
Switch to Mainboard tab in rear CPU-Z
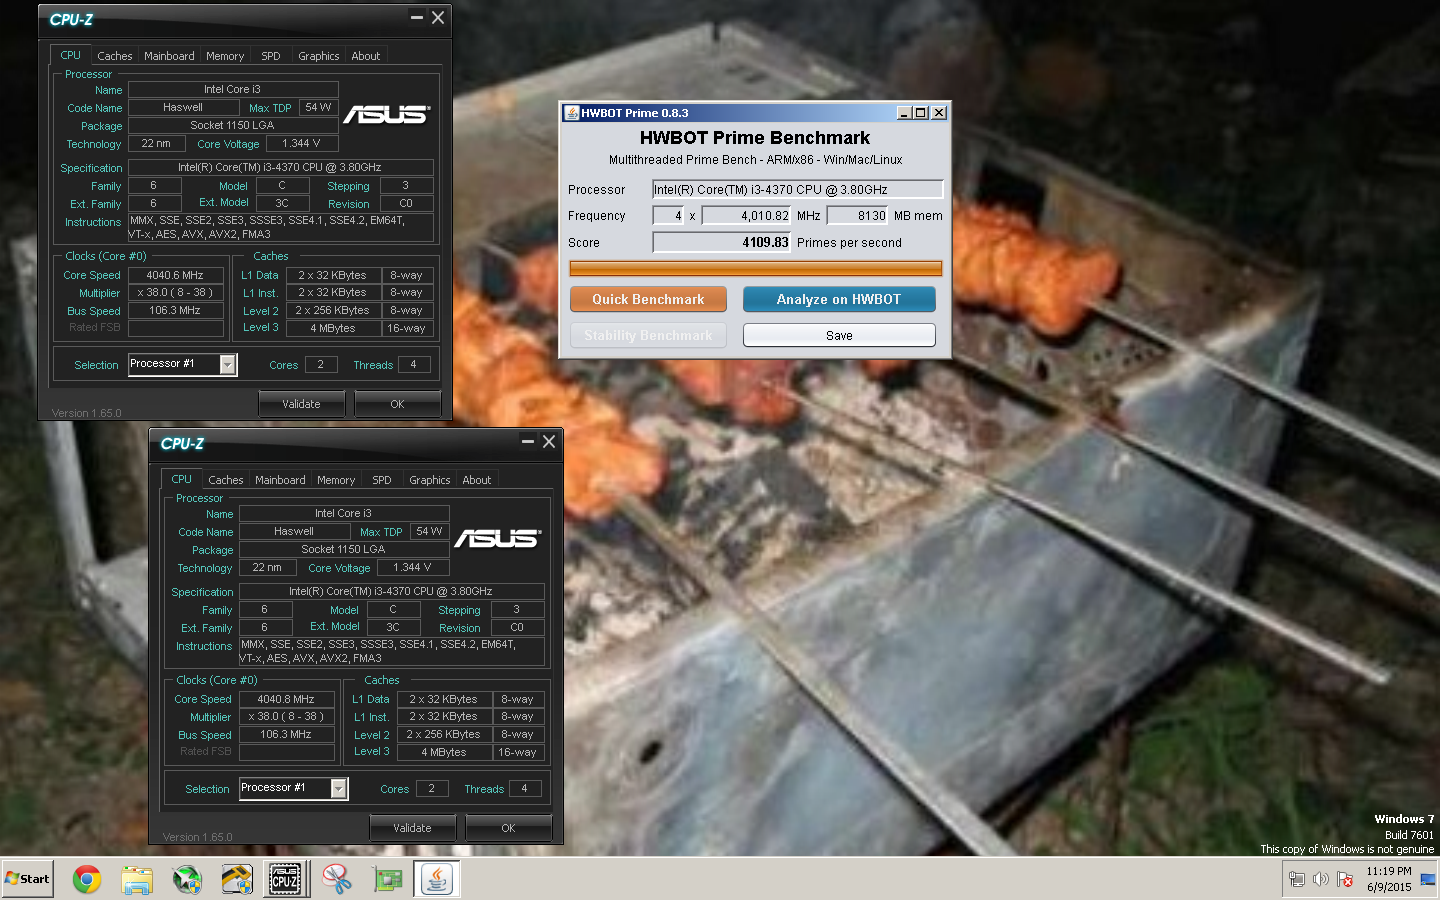(x=169, y=56)
